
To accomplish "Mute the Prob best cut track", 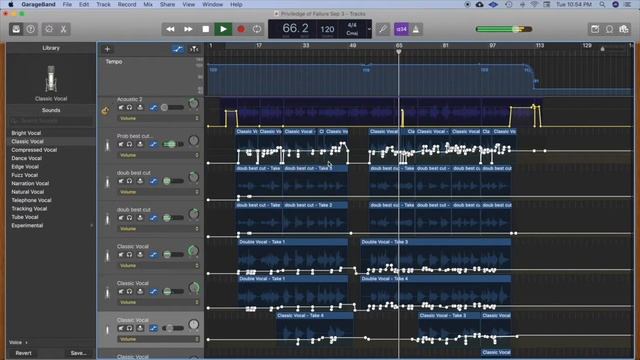I will 121,144.
